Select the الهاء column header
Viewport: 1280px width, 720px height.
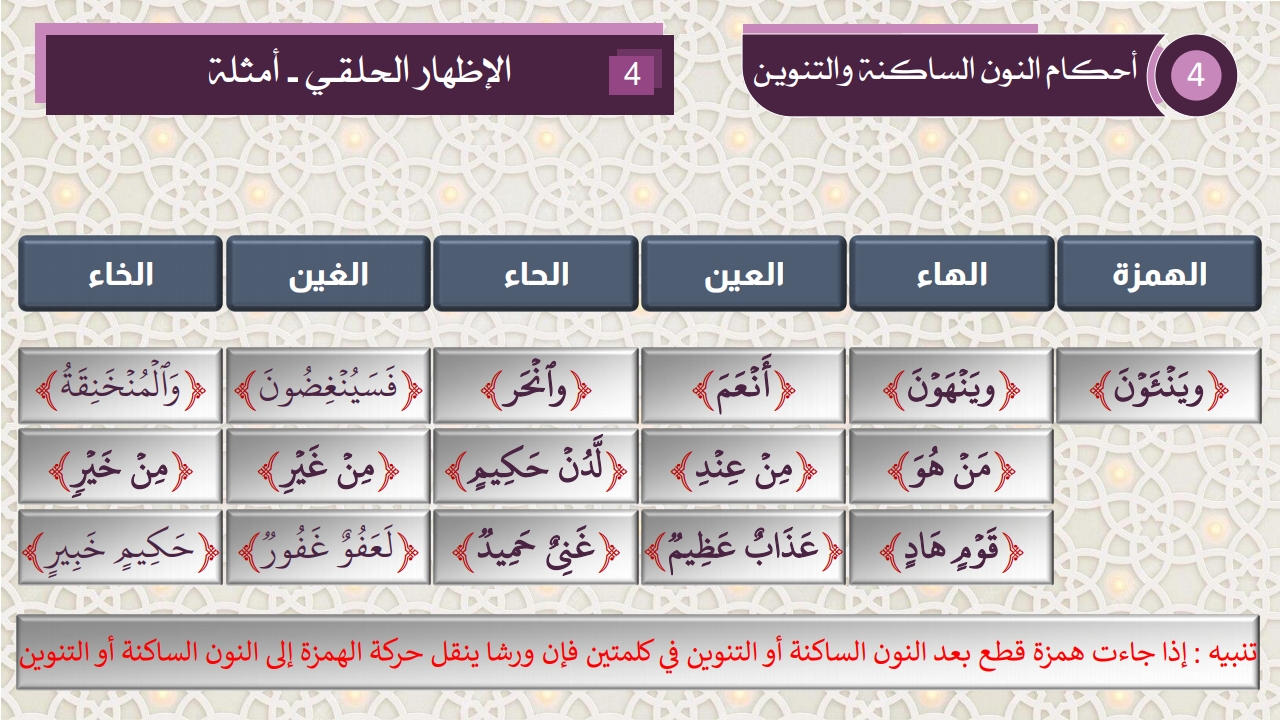951,274
